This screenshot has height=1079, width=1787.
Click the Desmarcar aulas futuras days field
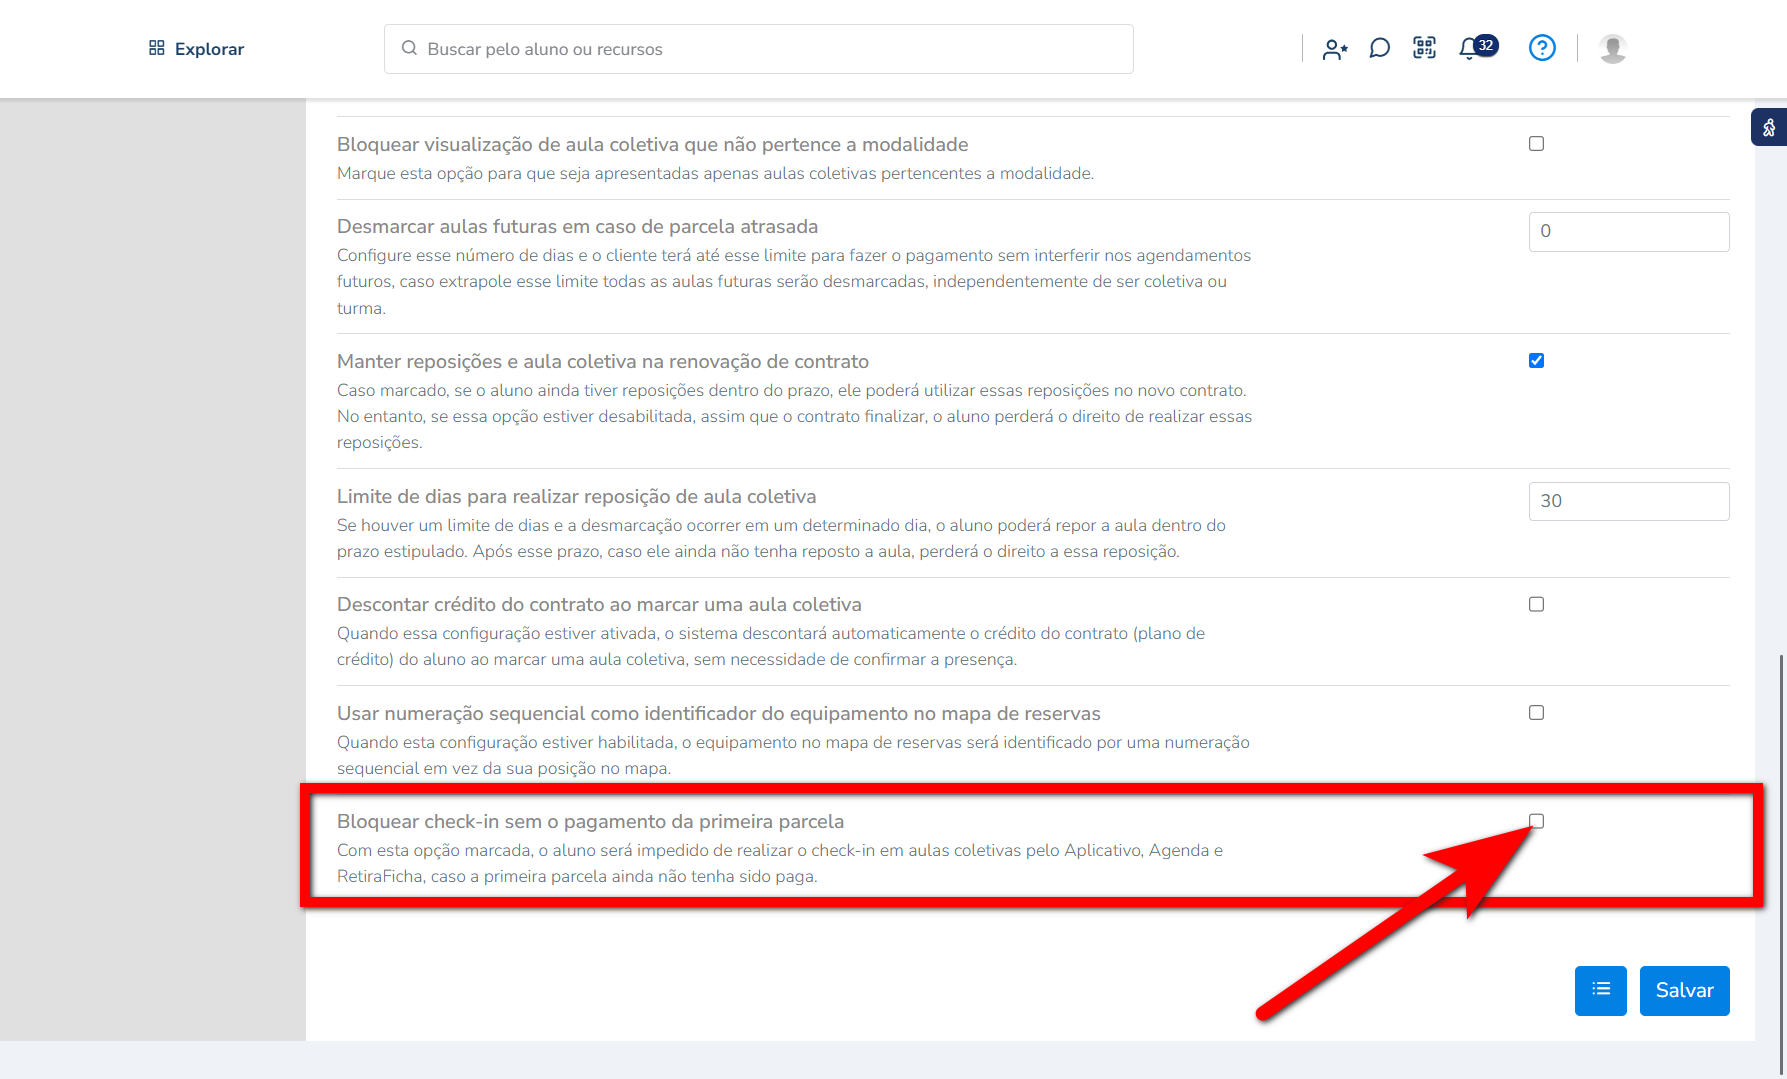point(1628,232)
